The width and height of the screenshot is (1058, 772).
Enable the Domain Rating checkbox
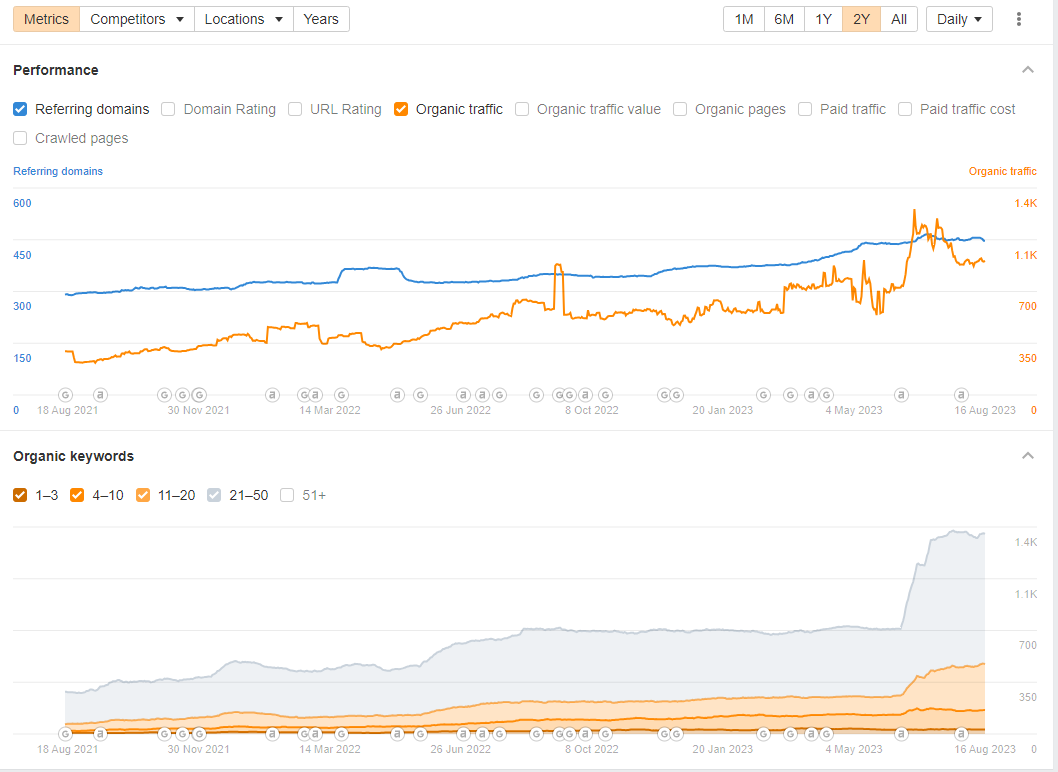click(x=168, y=109)
